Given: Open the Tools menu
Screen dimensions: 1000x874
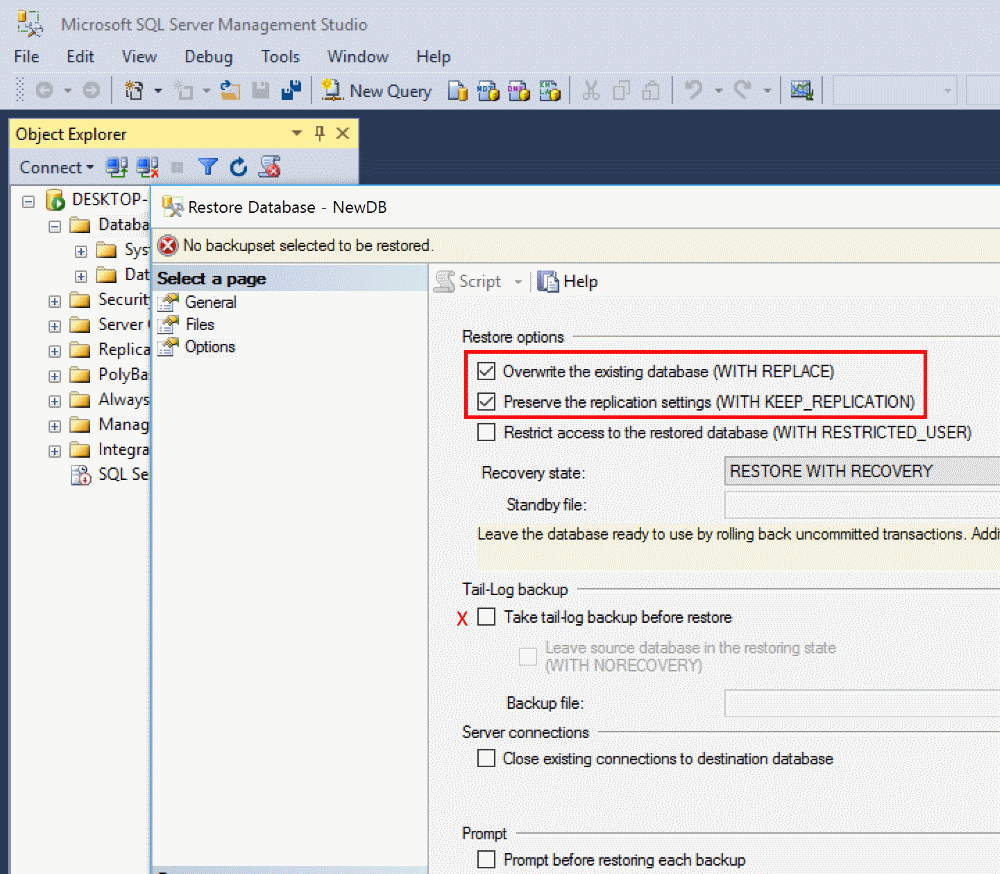Looking at the screenshot, I should (x=281, y=57).
